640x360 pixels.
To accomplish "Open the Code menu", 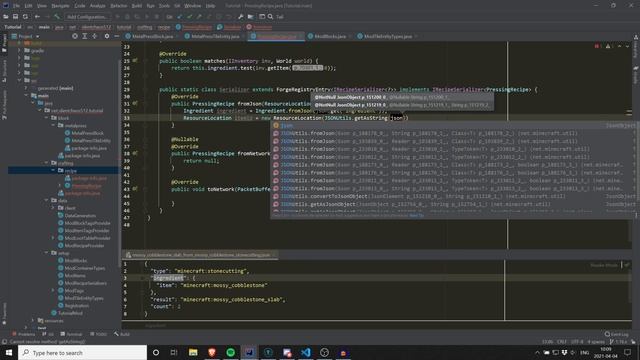I will [x=80, y=6].
